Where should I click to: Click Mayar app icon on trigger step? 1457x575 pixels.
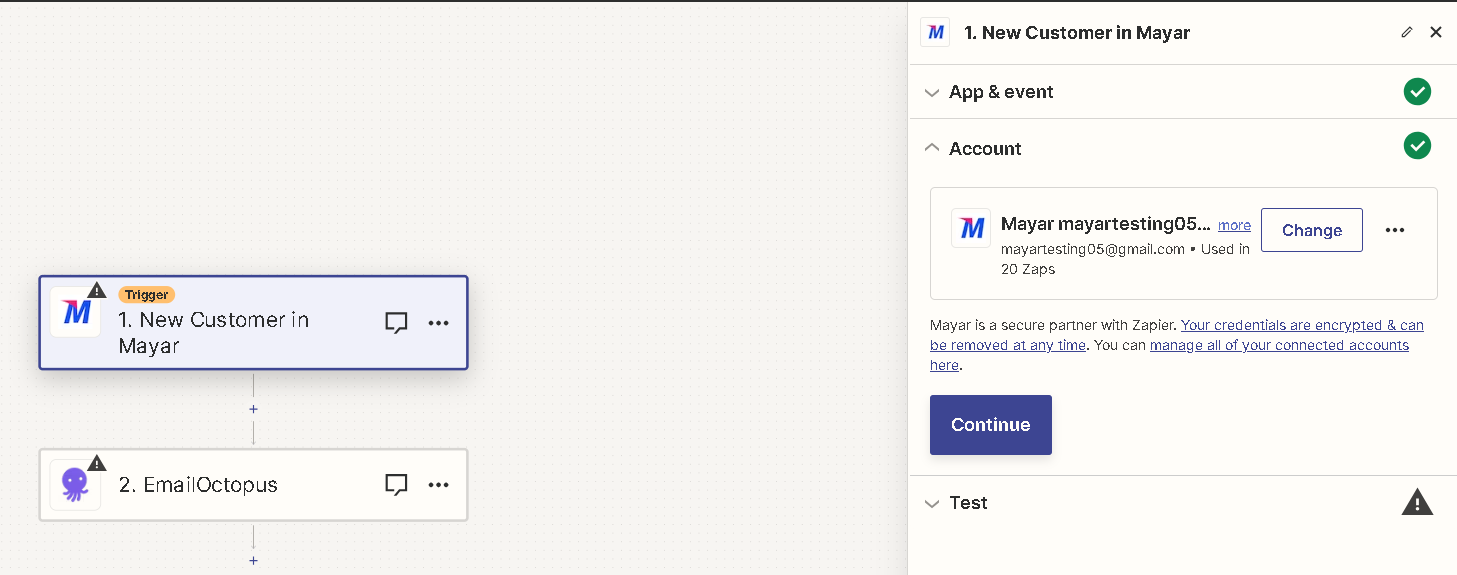coord(76,312)
